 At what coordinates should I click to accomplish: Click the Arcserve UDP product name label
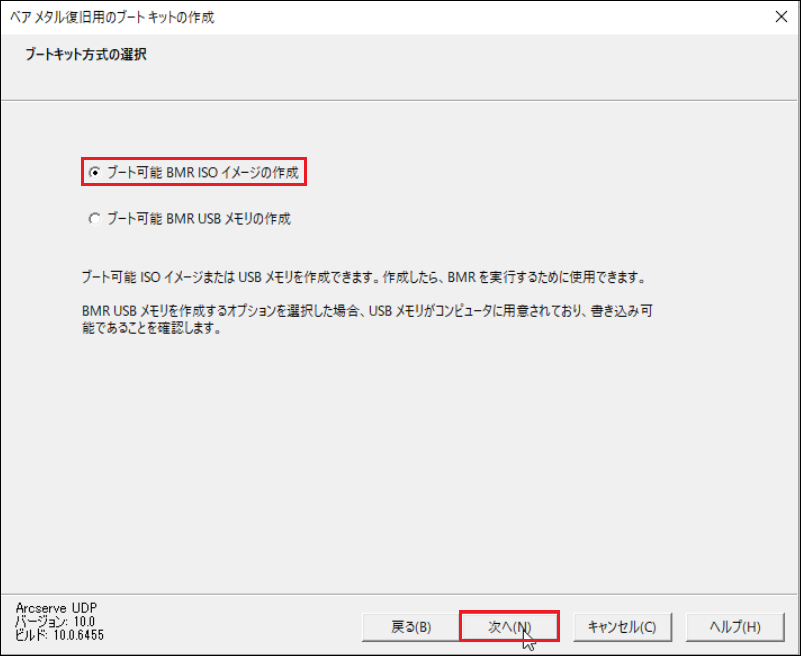[x=56, y=608]
